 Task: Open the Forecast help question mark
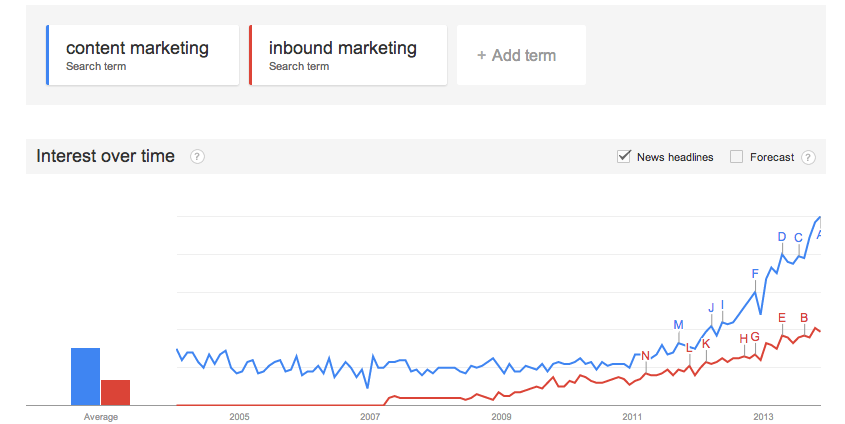click(808, 157)
